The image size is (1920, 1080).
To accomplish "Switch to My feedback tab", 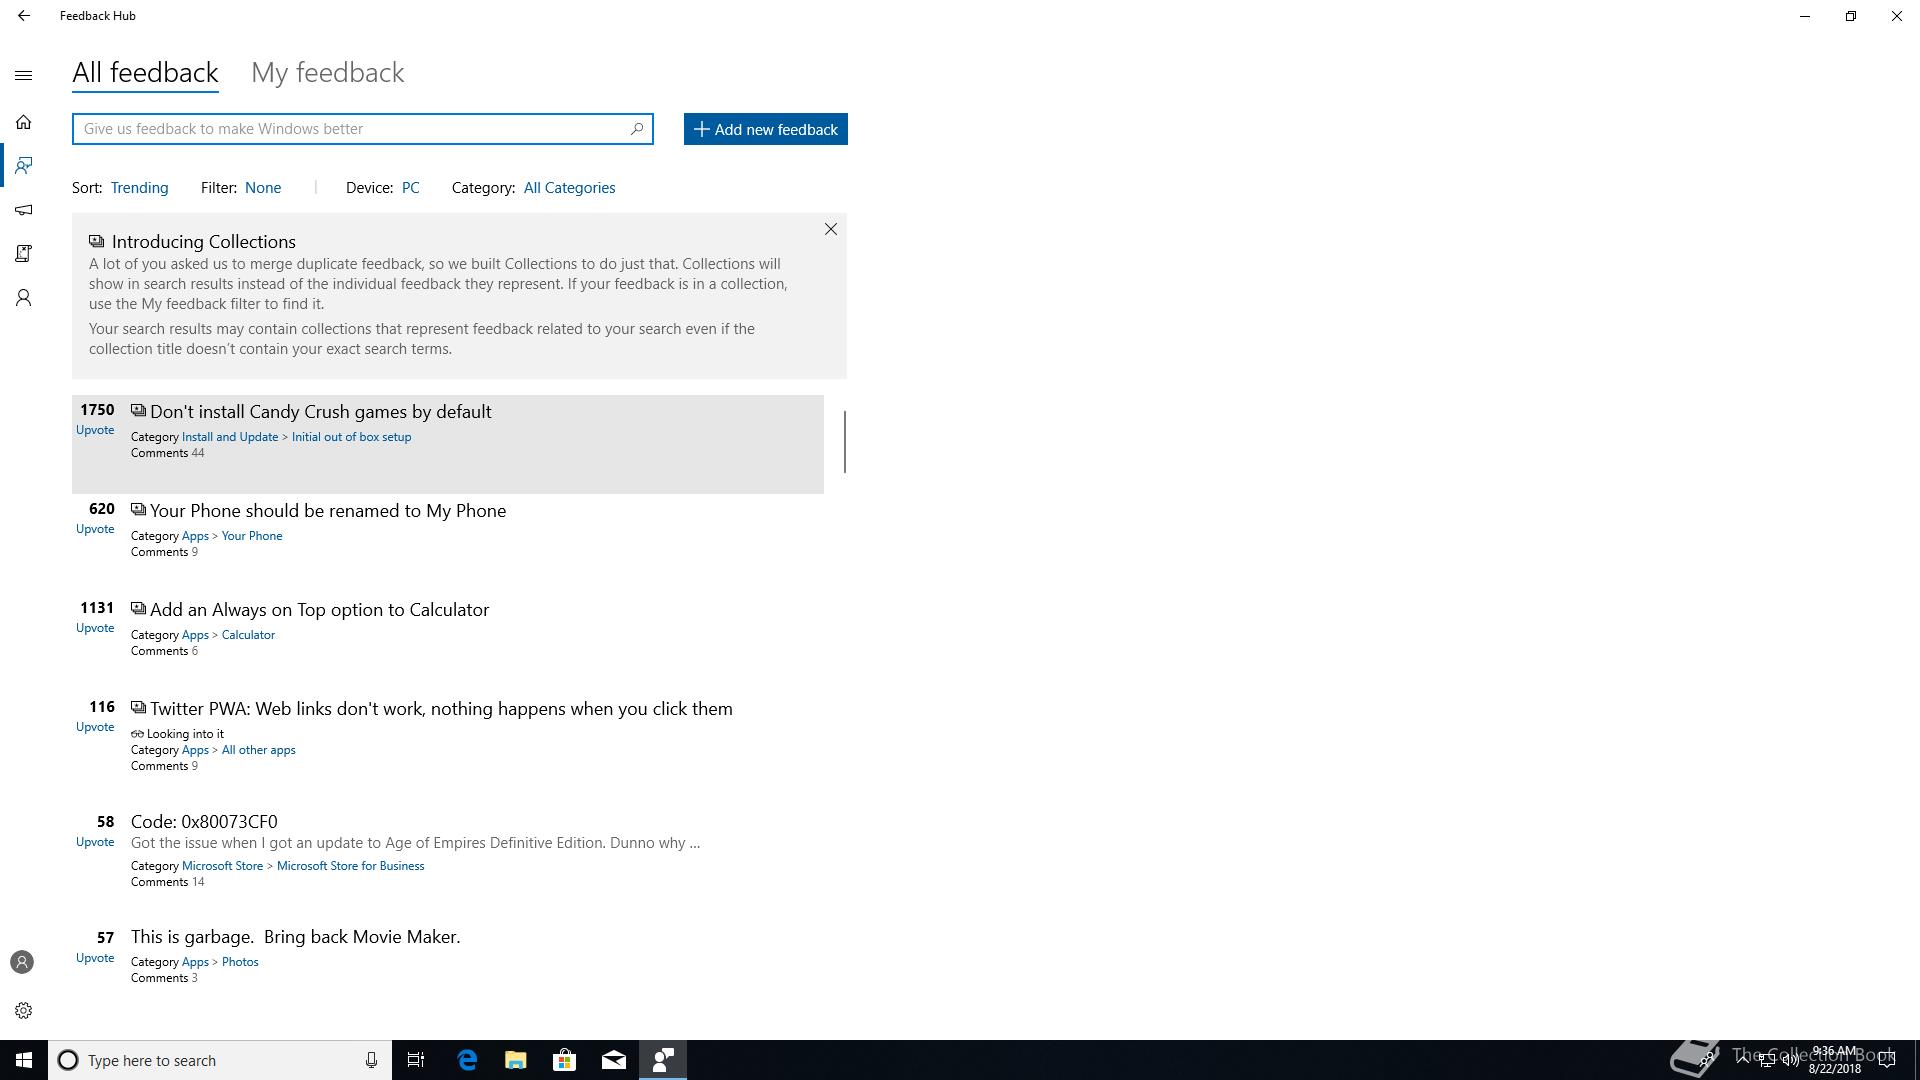I will (x=328, y=73).
